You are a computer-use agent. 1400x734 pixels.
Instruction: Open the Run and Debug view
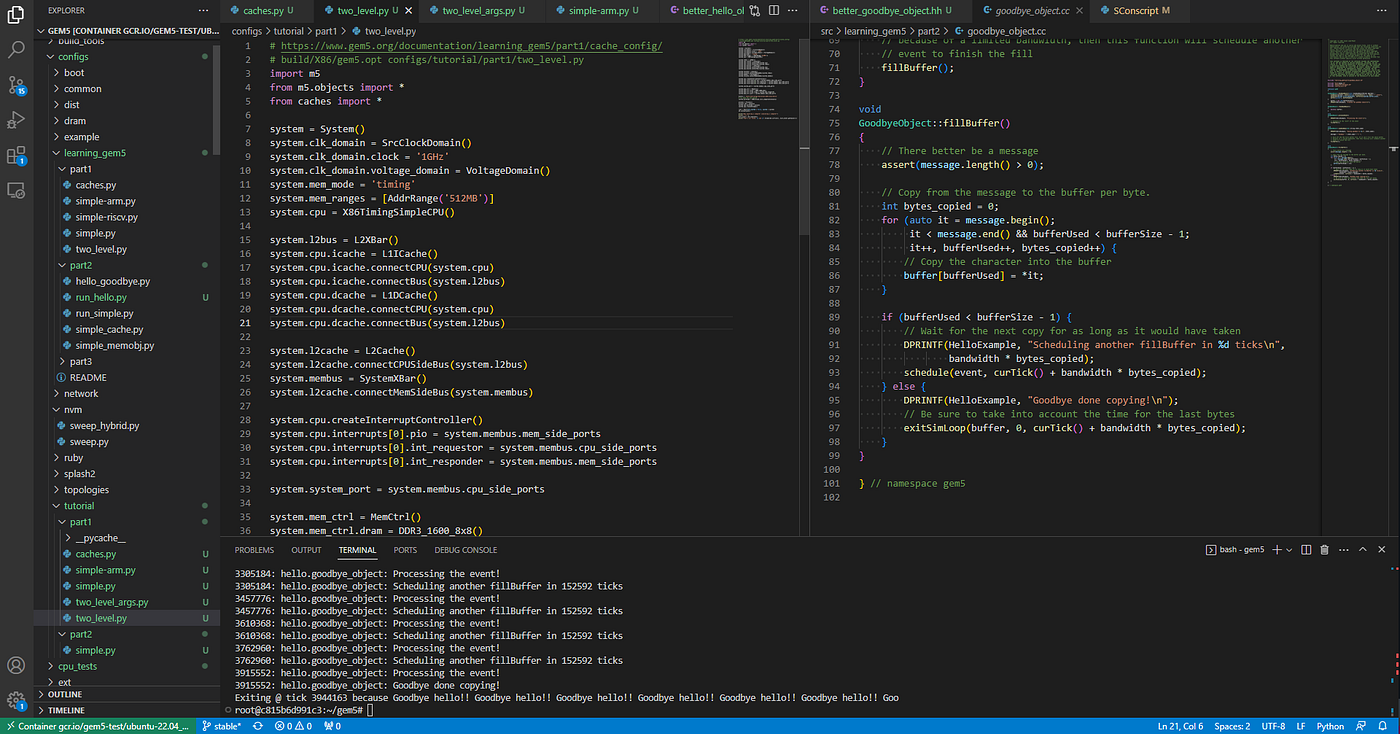[16, 120]
